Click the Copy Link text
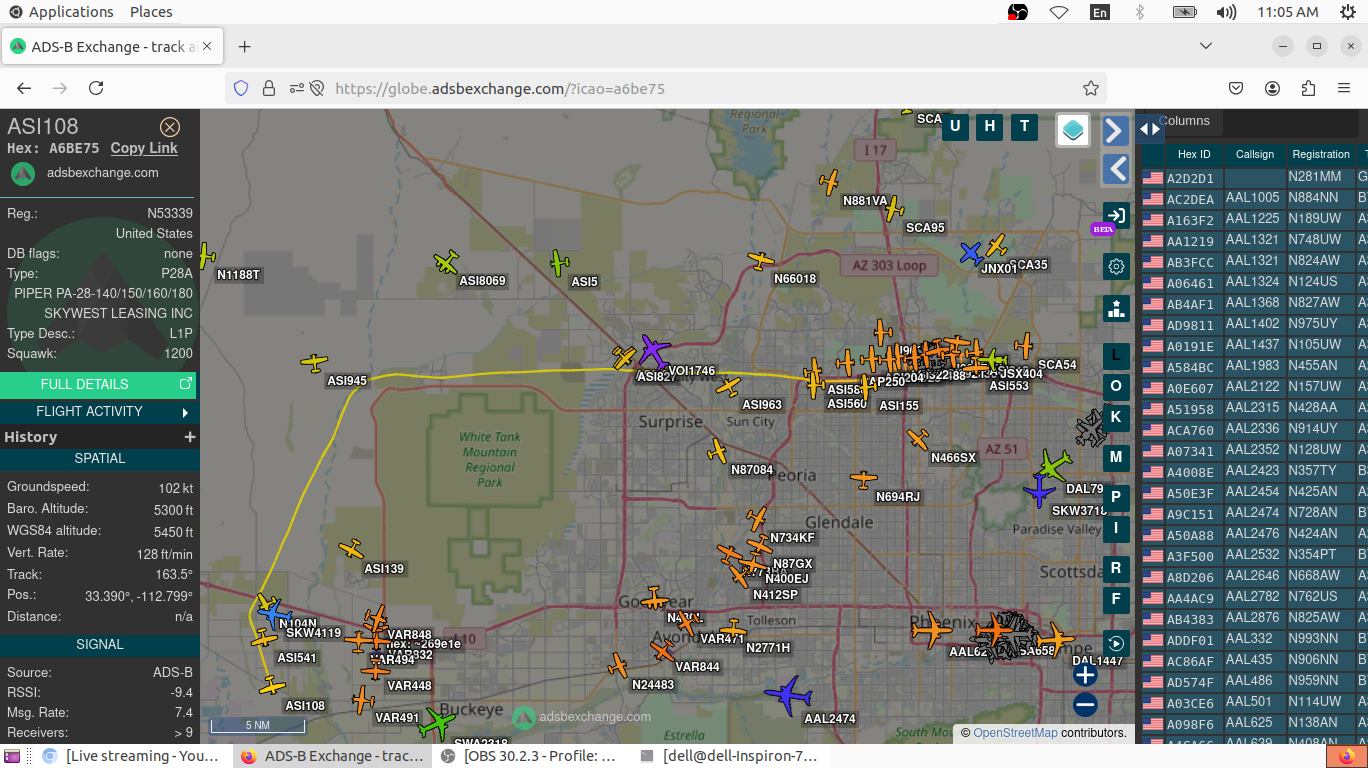Screen dimensions: 1368x768 [x=144, y=148]
